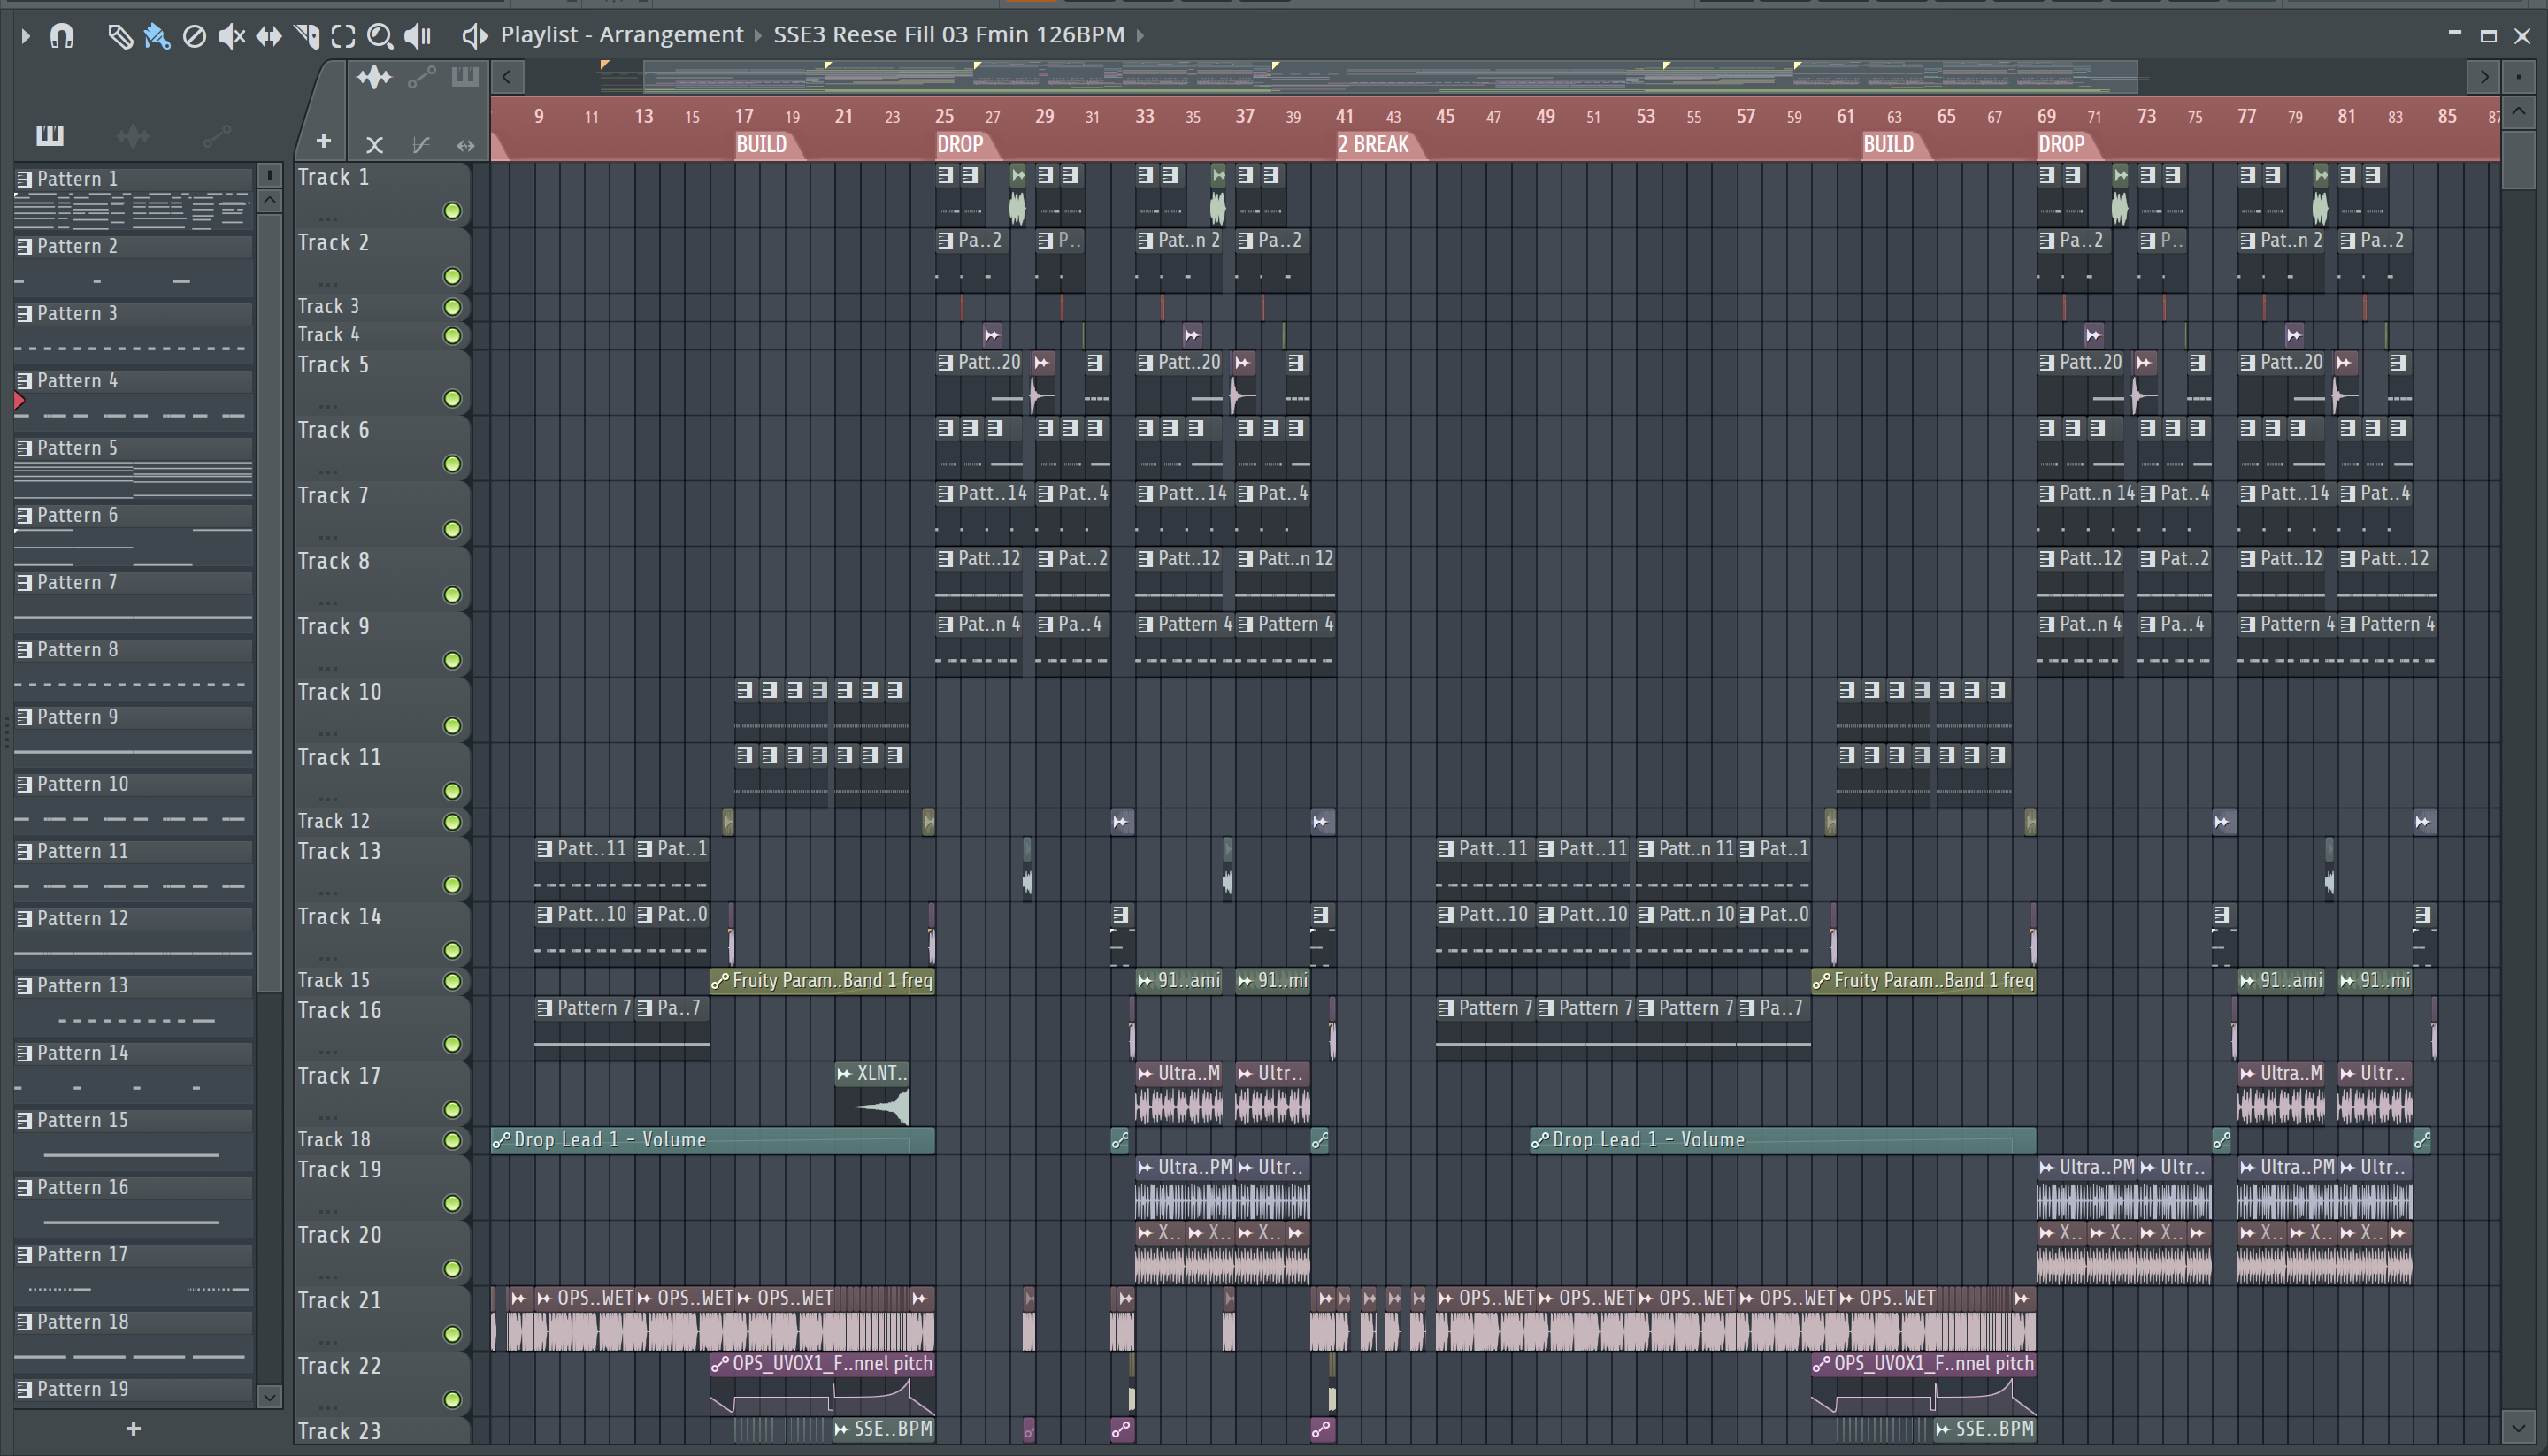The image size is (2548, 1456).
Task: Select first Fruity Param Band 1 freq clip
Action: 822,981
